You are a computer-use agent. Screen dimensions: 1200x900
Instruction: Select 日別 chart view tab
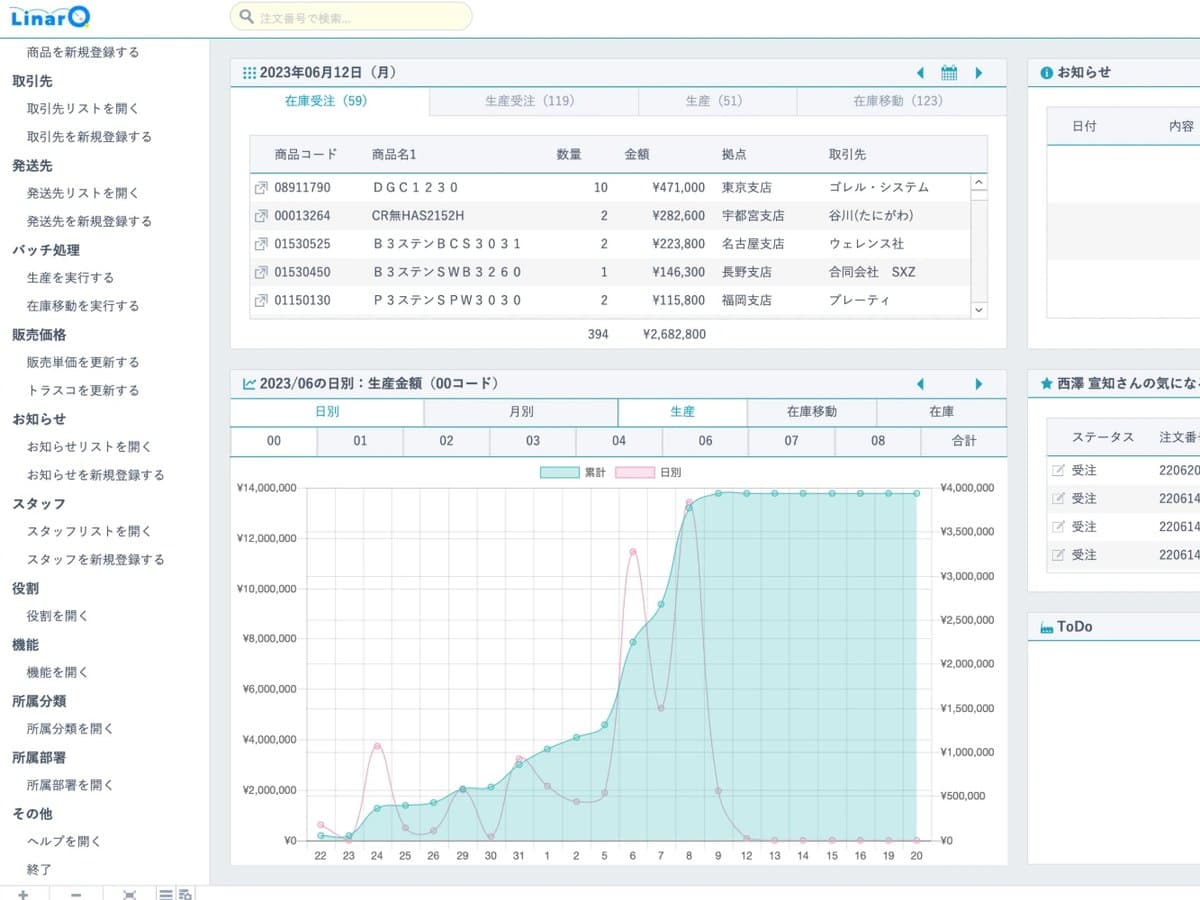click(x=327, y=412)
